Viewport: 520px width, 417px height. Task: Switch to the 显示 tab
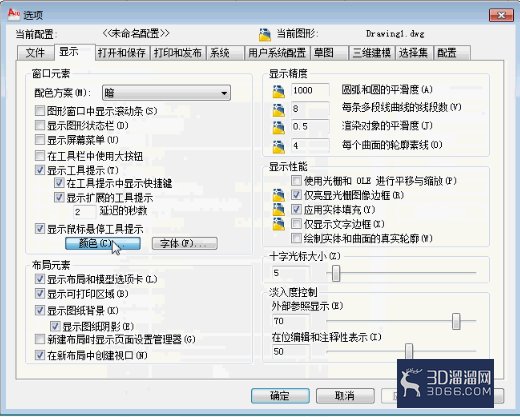coord(75,52)
